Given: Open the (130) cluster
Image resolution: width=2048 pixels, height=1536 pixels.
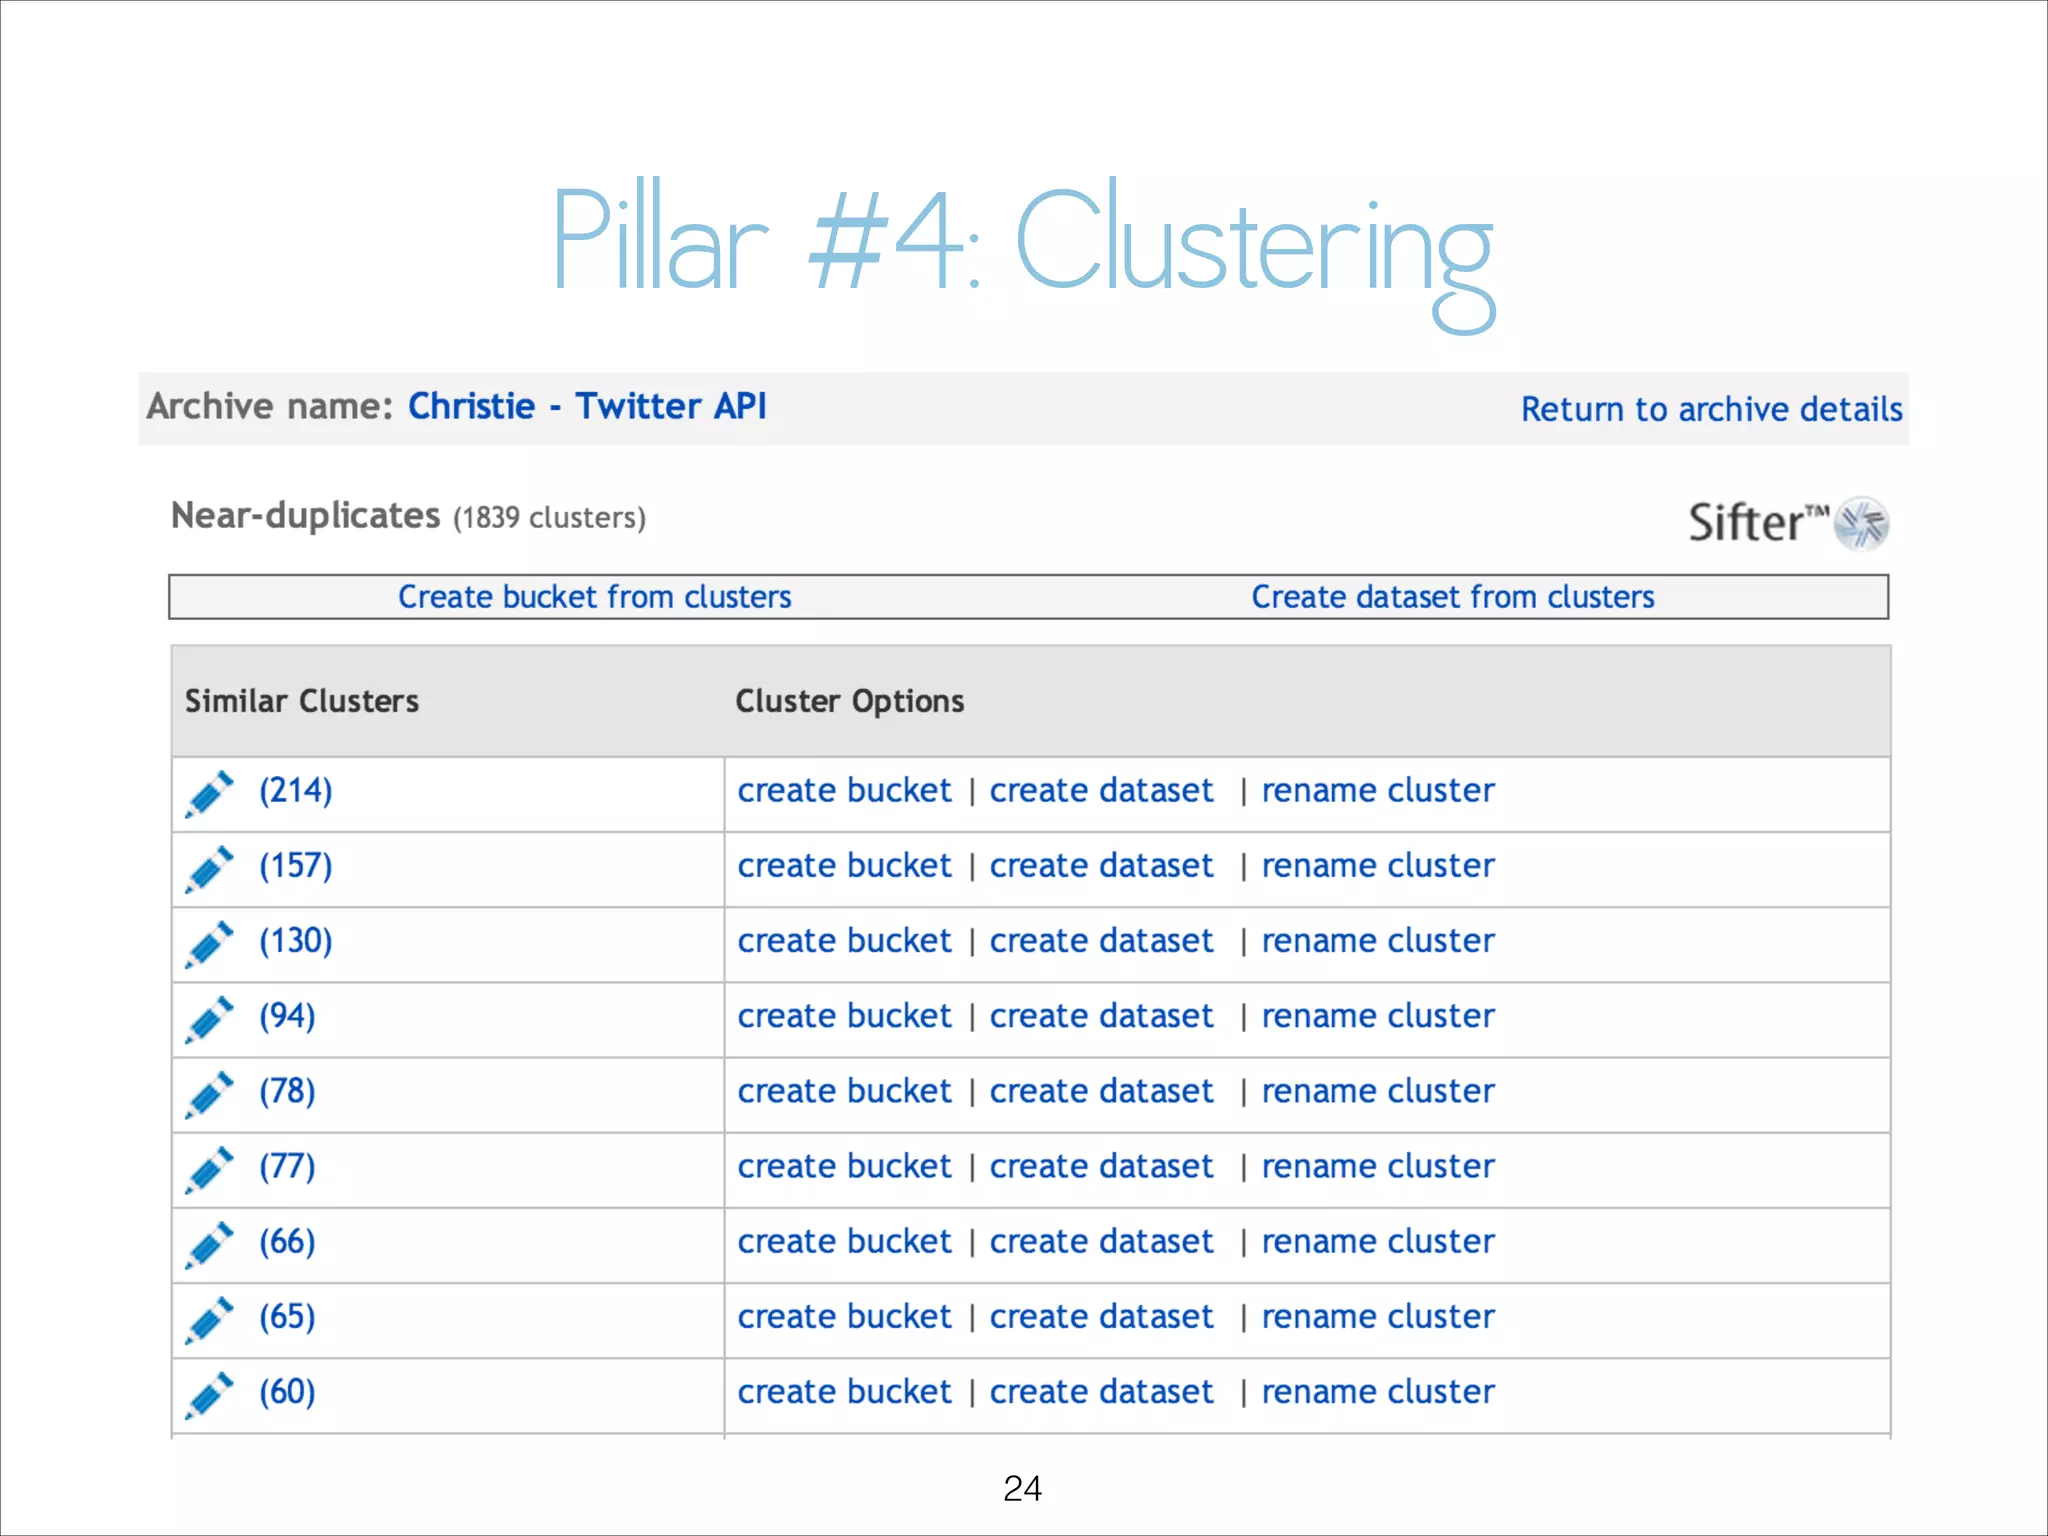Looking at the screenshot, I should tap(296, 941).
